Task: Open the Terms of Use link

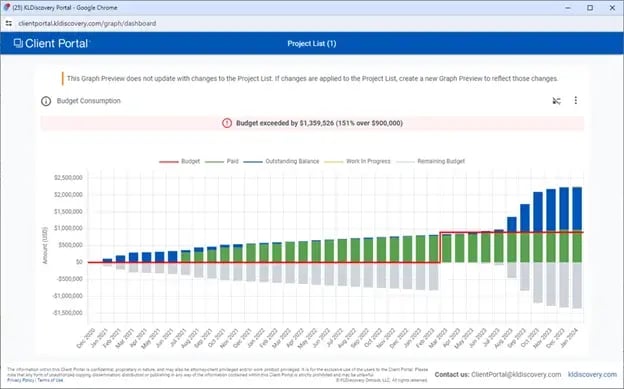Action: pos(50,380)
